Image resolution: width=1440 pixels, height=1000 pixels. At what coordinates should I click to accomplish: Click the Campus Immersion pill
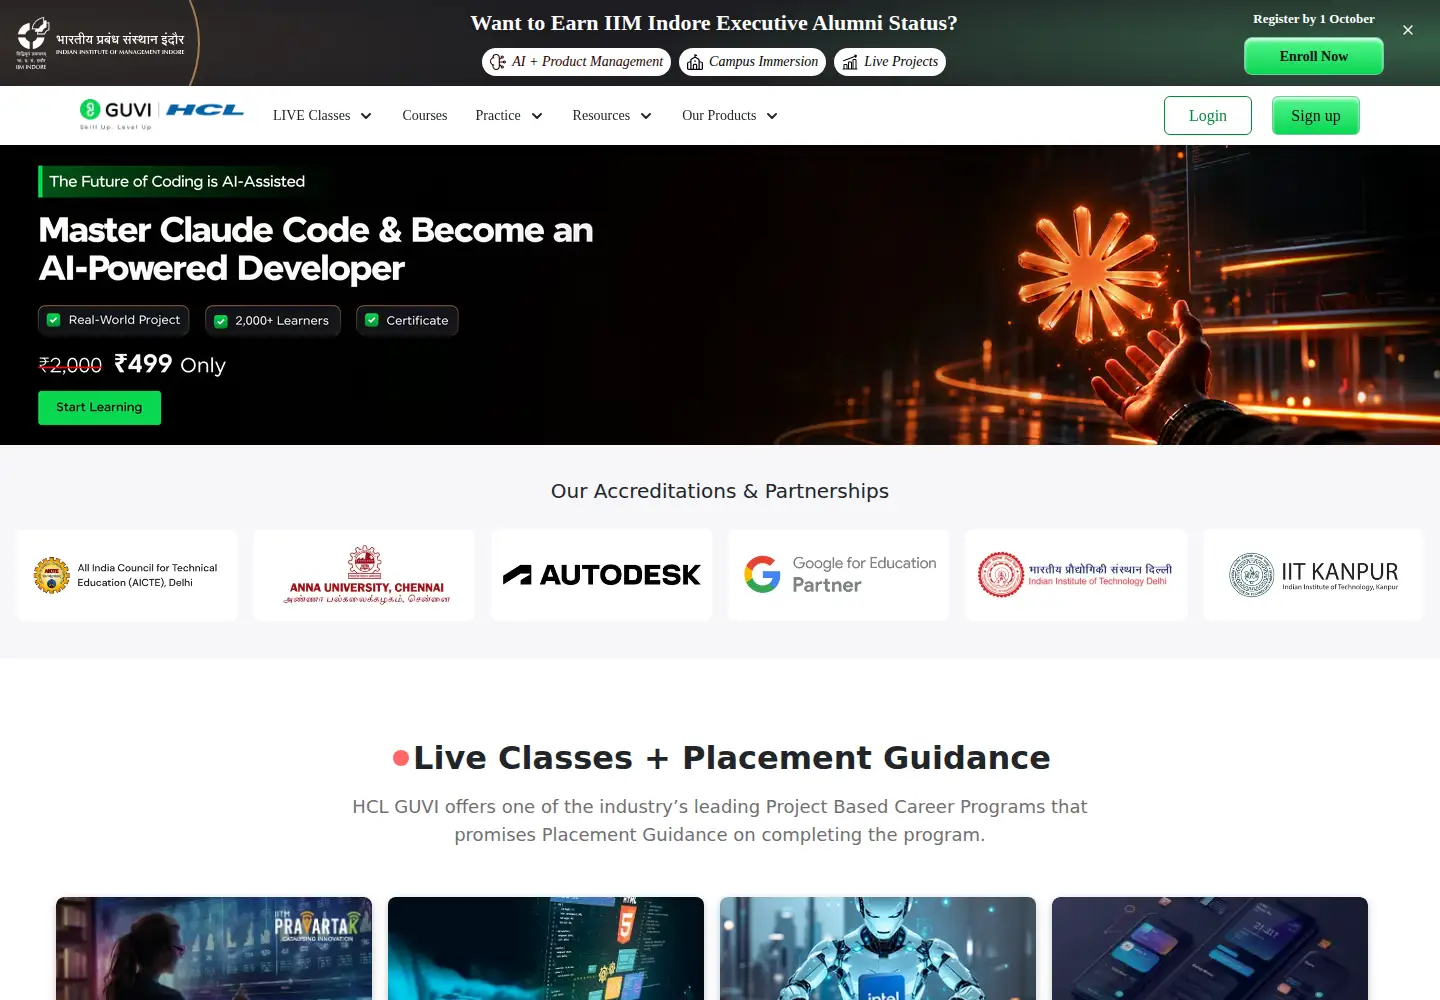coord(753,62)
